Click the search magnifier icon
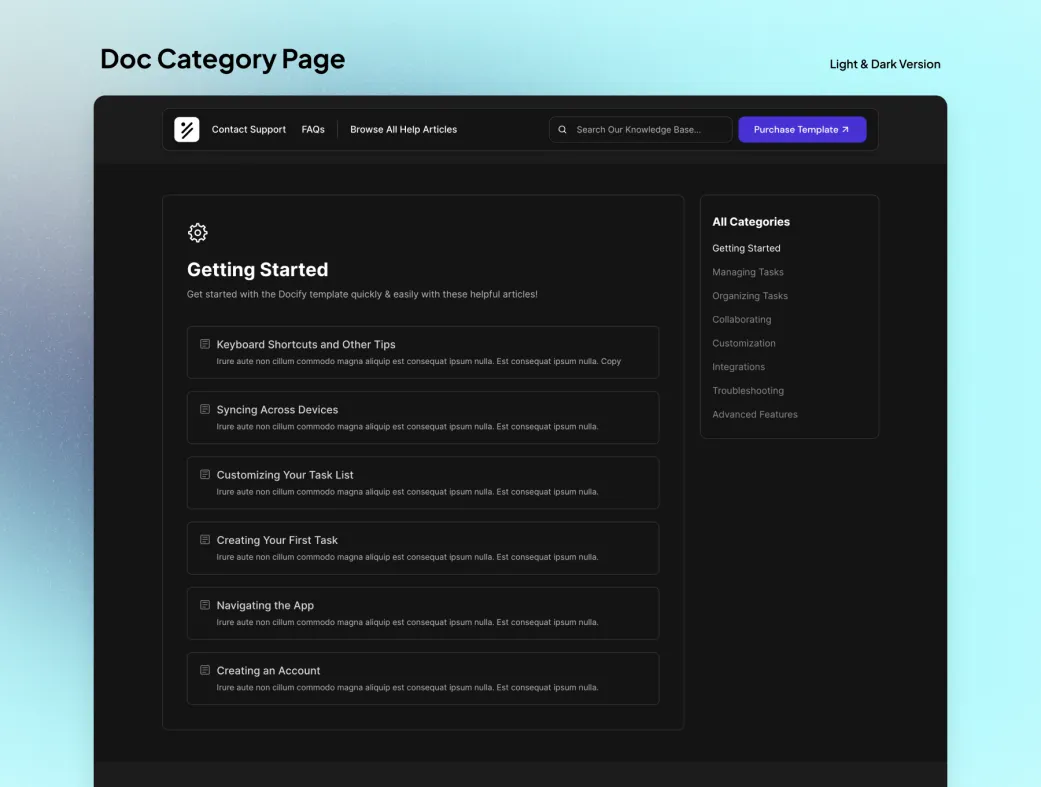The height and width of the screenshot is (787, 1041). tap(562, 130)
